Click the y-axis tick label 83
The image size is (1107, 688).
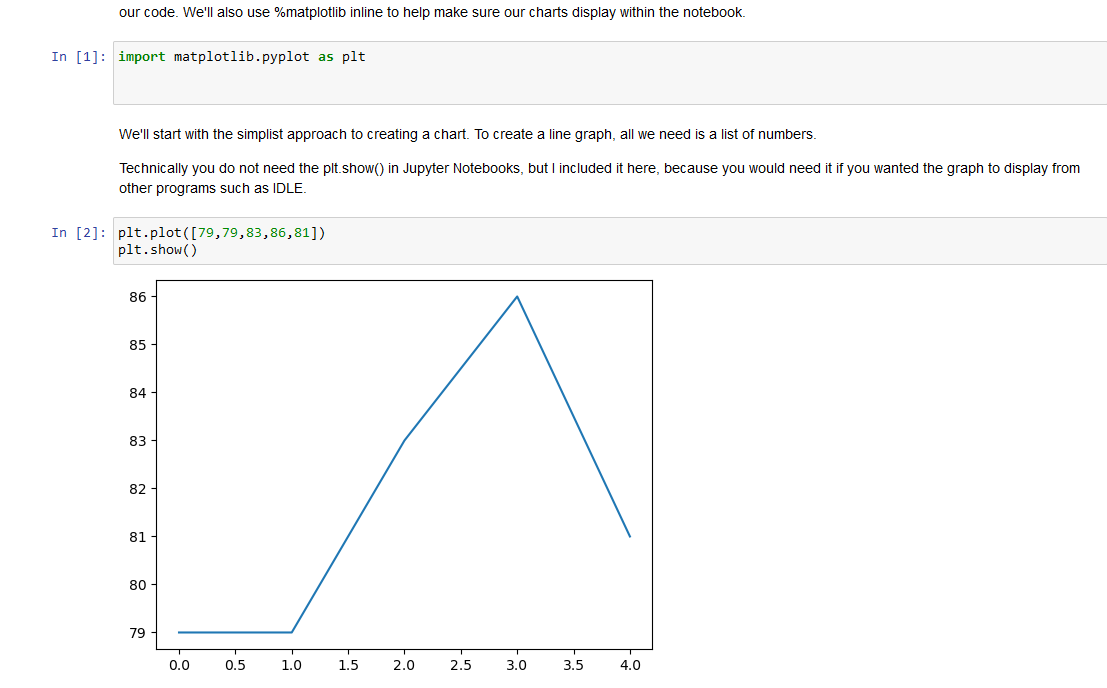click(x=137, y=441)
